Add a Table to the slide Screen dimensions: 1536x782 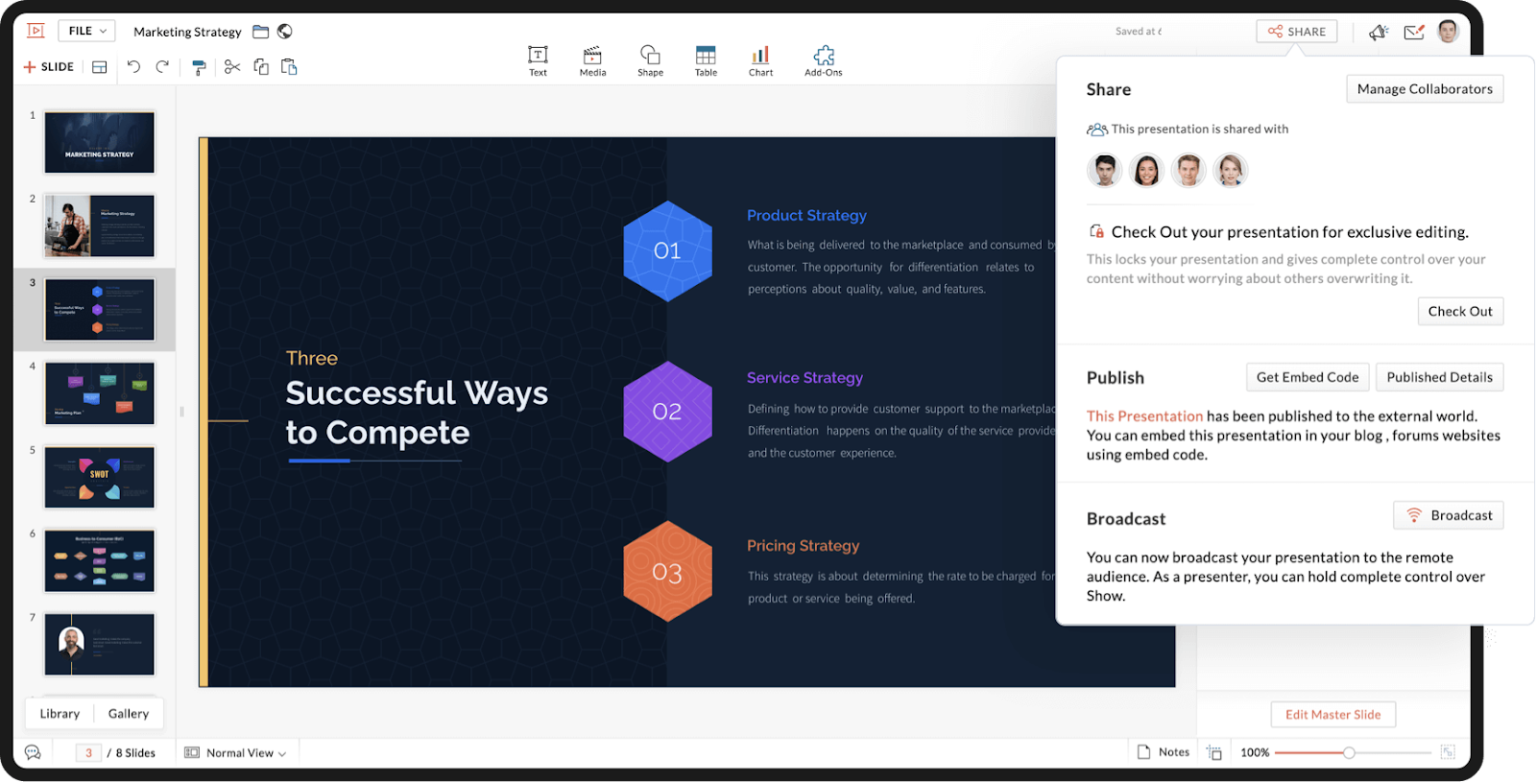click(705, 60)
